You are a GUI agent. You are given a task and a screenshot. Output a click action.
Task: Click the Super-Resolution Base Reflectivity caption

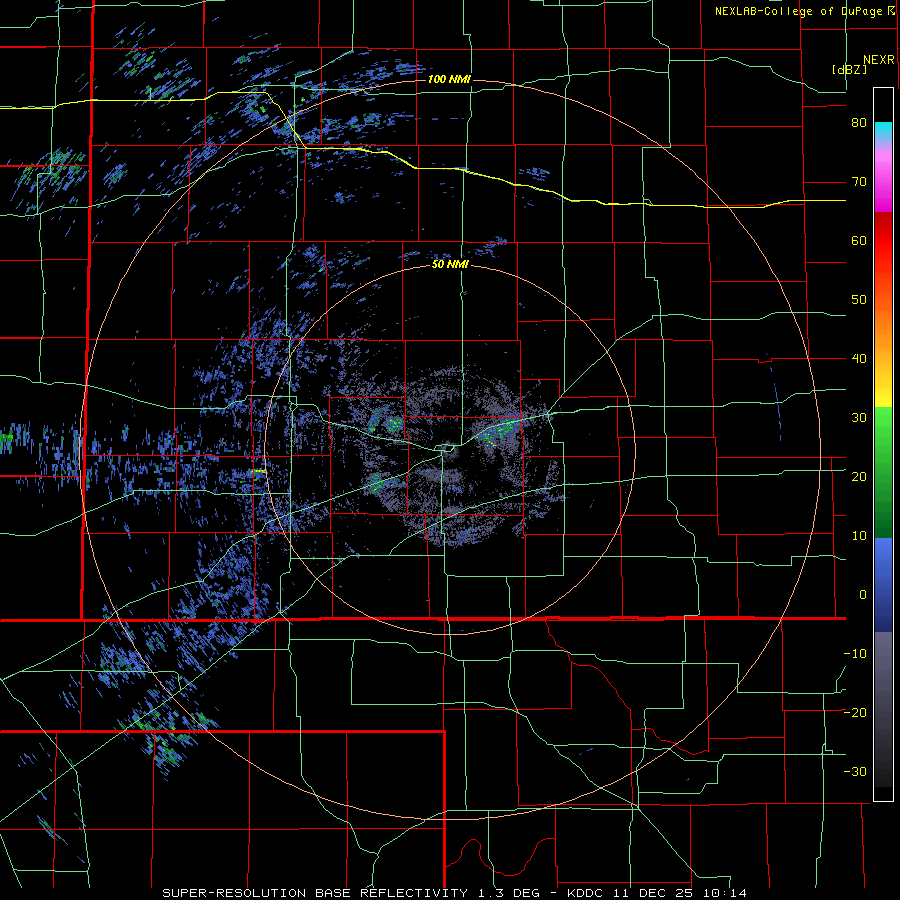coord(455,893)
